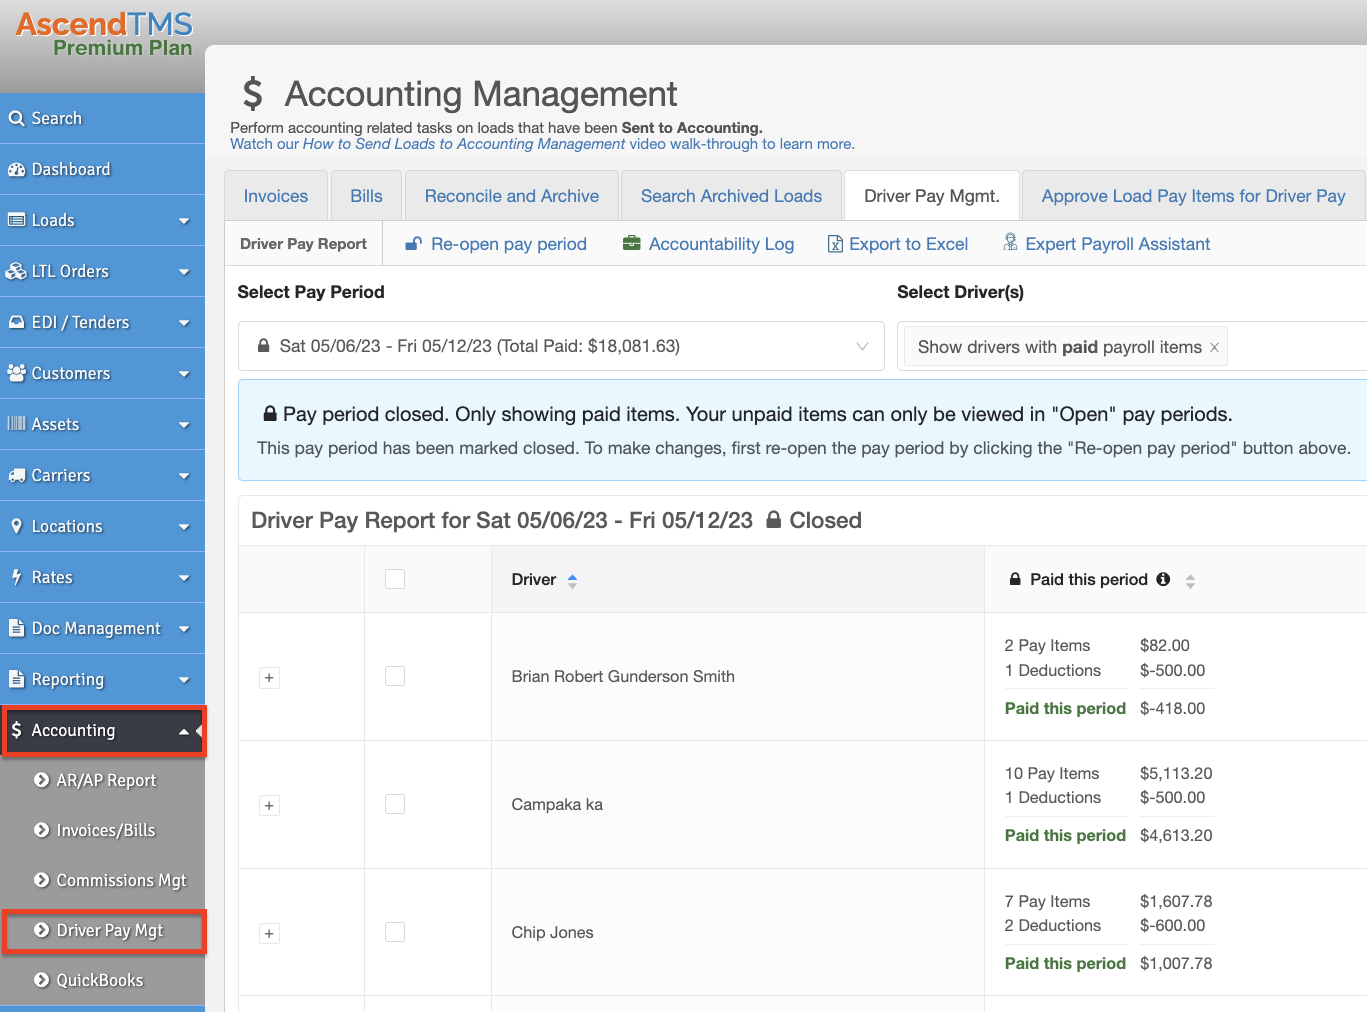Check the box for Campaka ka
Screen dimensions: 1367x1012
395,804
